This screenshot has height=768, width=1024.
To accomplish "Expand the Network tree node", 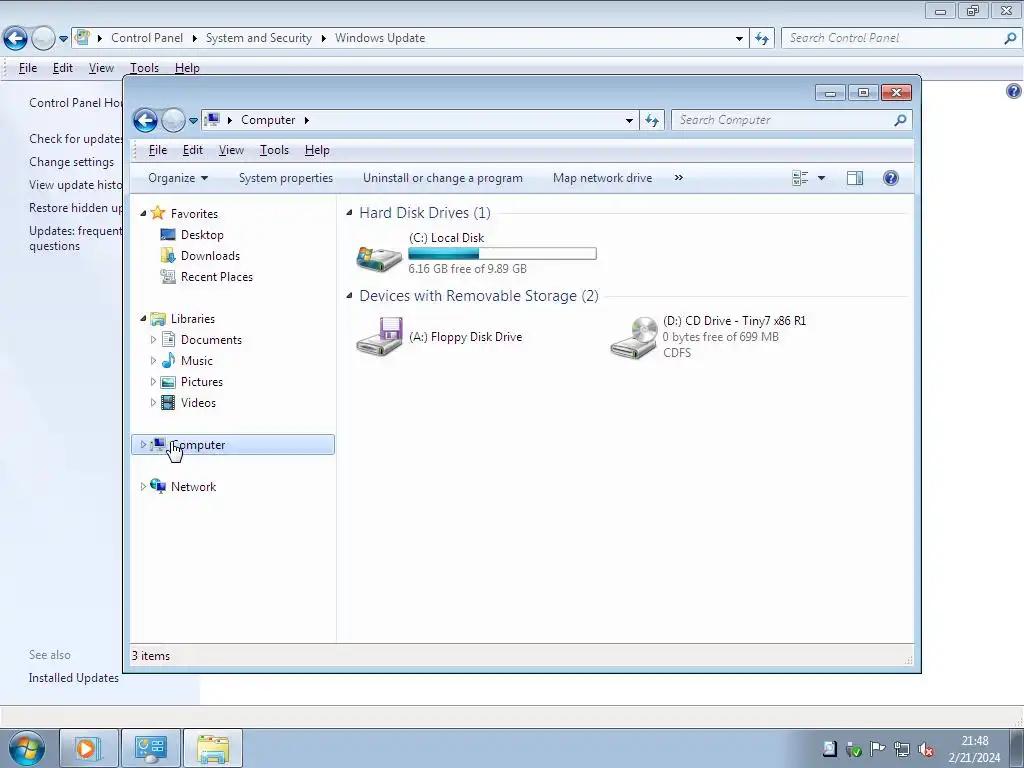I will [143, 487].
